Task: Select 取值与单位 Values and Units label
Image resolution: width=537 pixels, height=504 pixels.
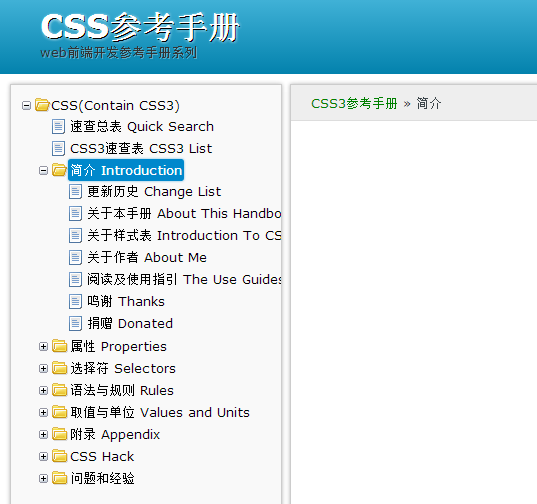Action: [x=160, y=413]
